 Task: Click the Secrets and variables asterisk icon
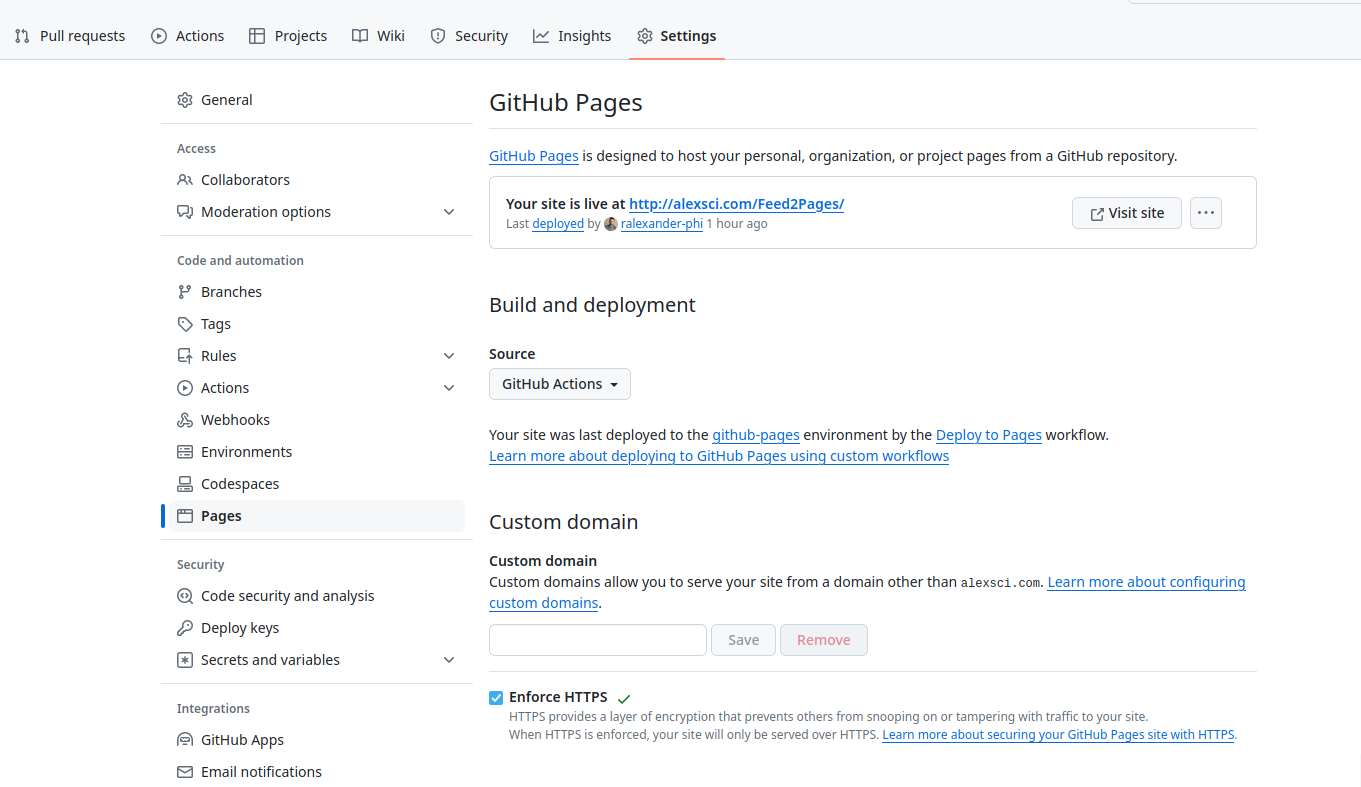click(185, 660)
